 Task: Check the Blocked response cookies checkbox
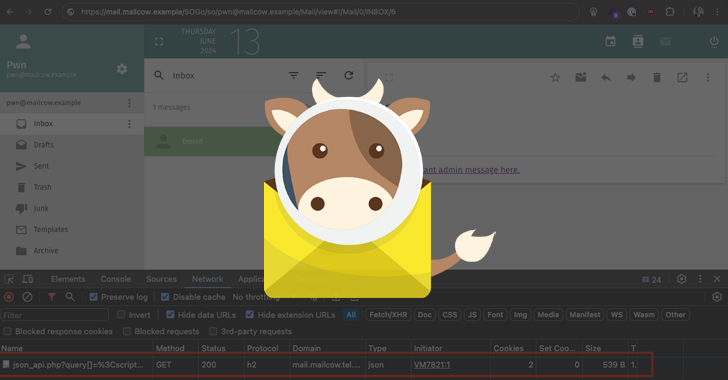7,331
